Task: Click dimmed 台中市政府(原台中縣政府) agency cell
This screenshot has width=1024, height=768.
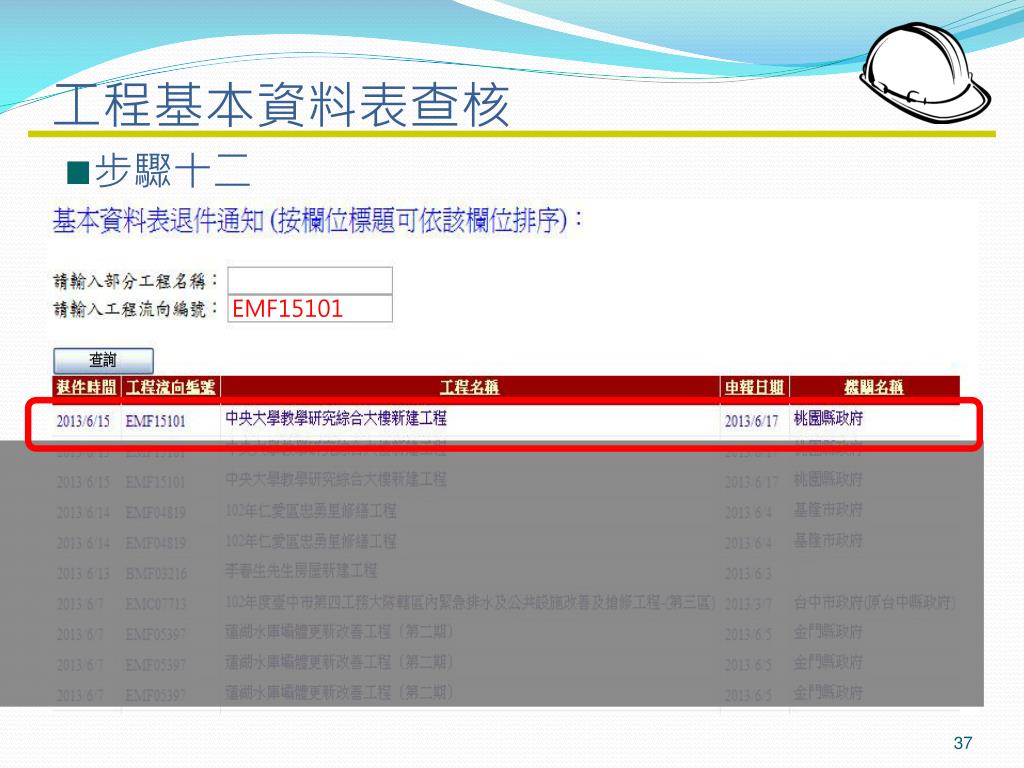Action: coord(874,602)
